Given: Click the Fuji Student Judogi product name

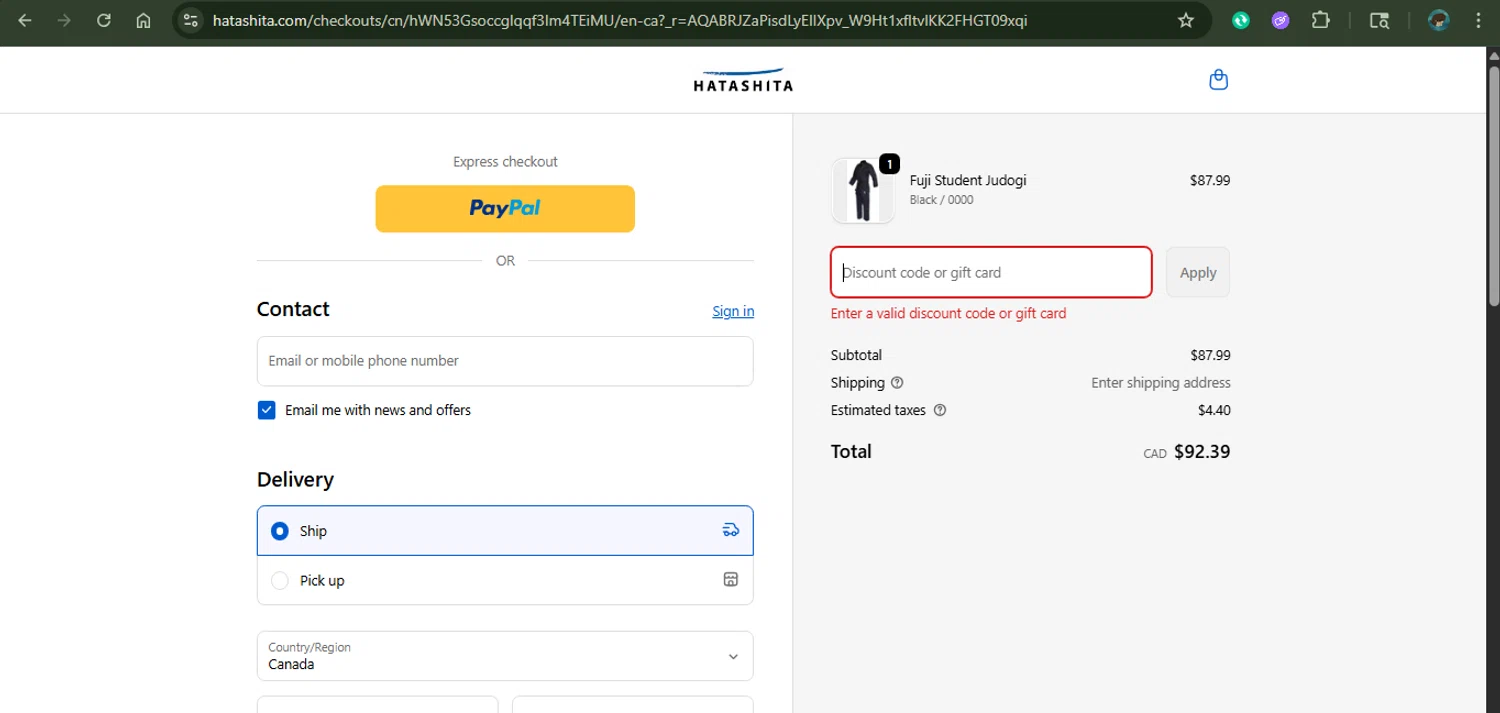Looking at the screenshot, I should [968, 180].
